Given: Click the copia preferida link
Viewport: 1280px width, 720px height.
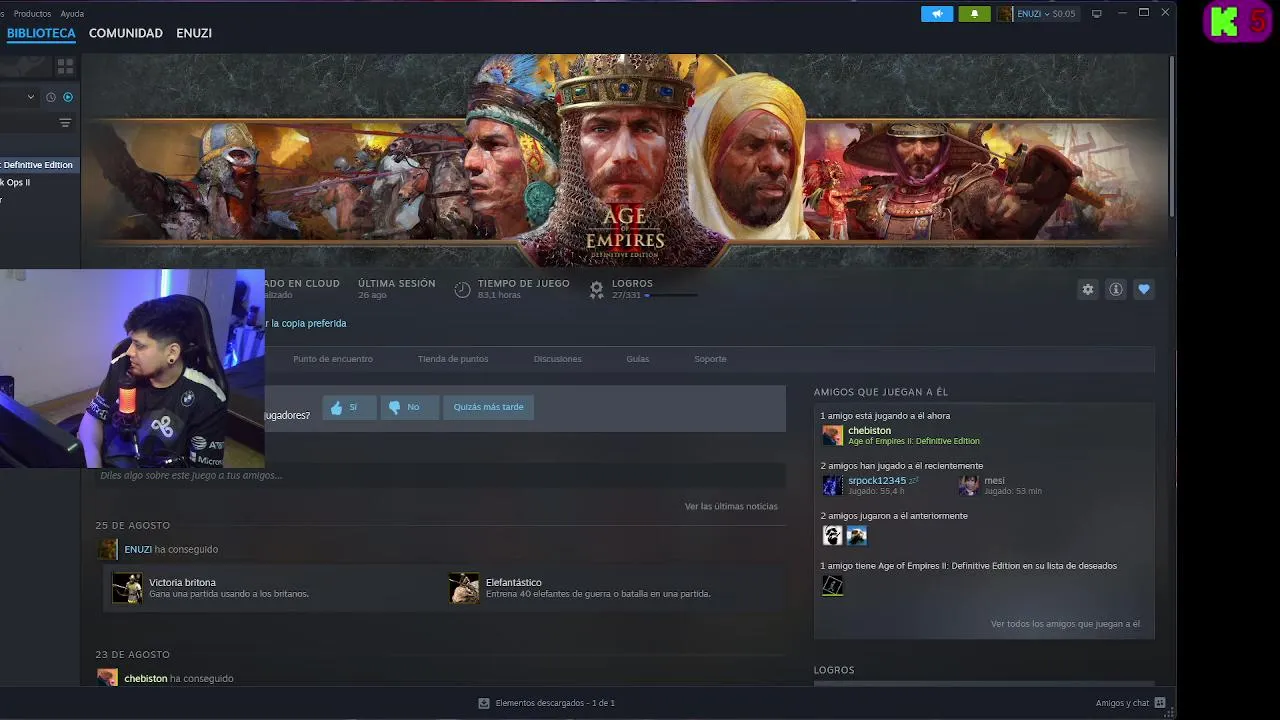Looking at the screenshot, I should point(308,323).
